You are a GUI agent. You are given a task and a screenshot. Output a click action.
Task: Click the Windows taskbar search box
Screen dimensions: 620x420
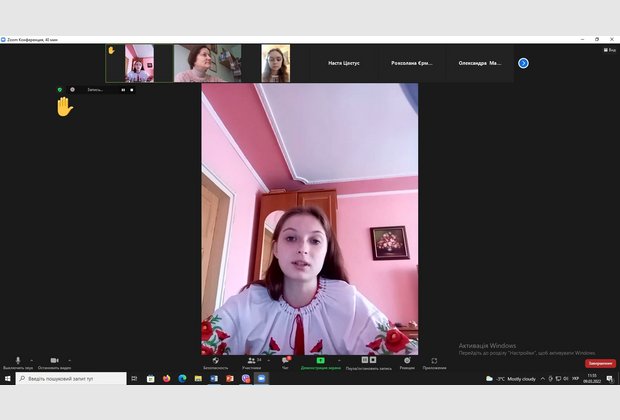(x=70, y=379)
